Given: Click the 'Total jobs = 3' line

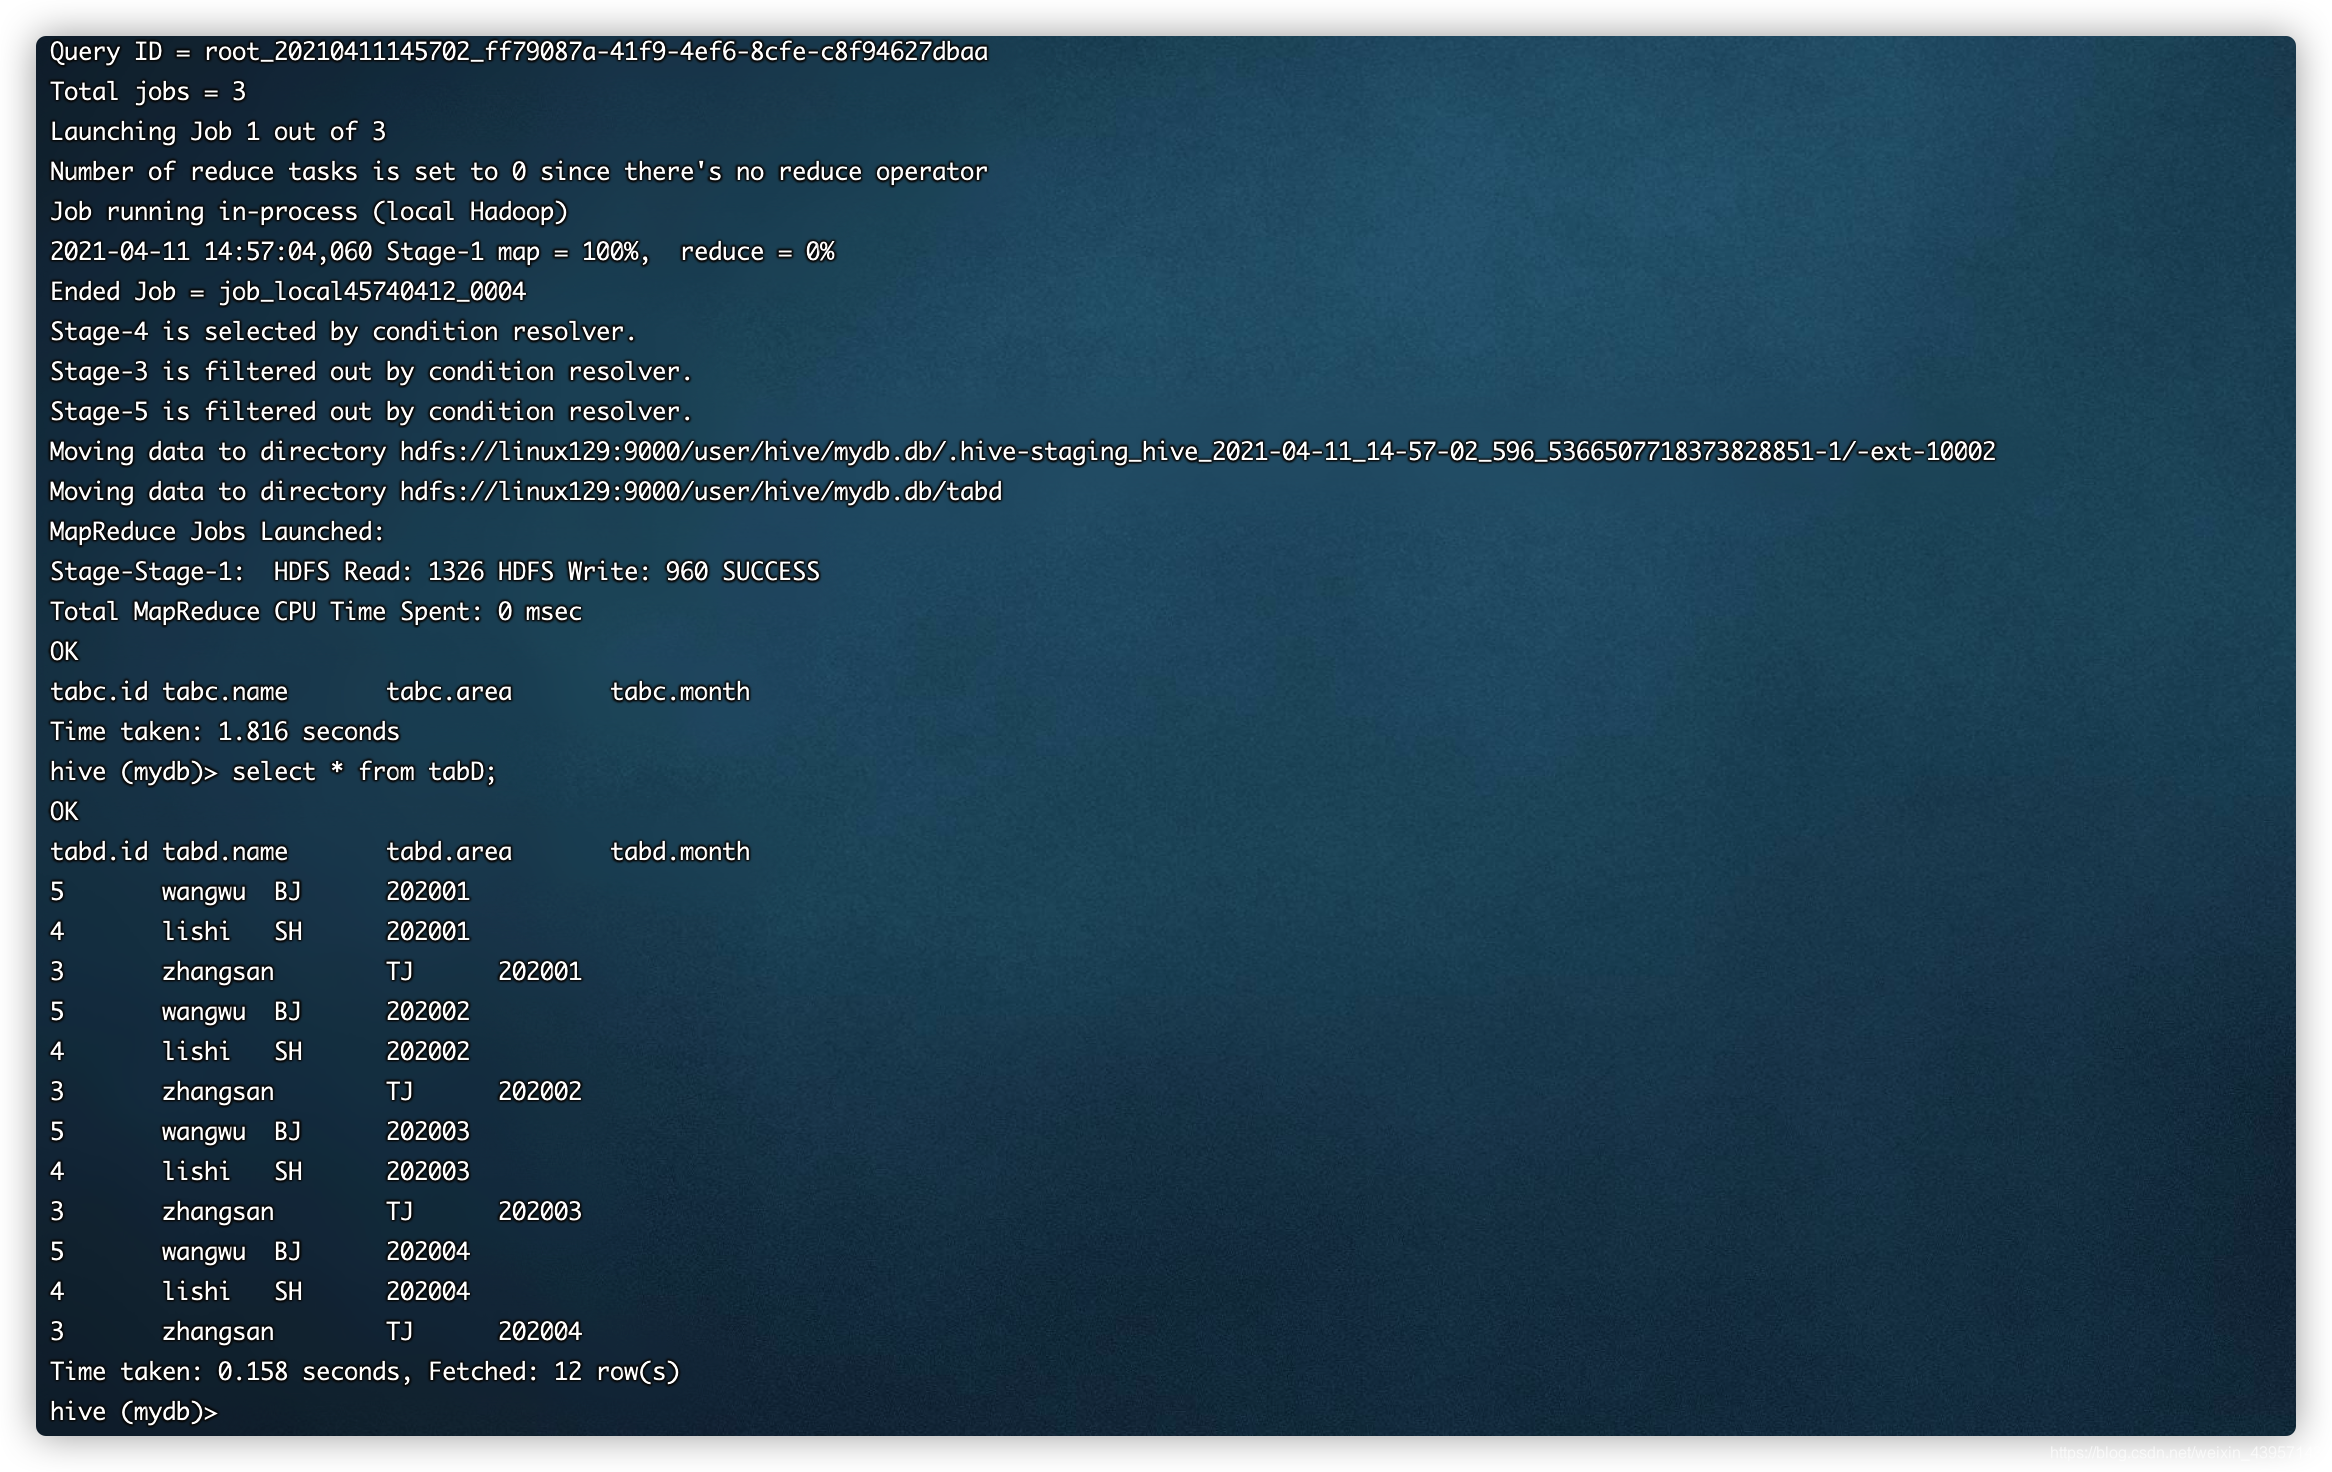Looking at the screenshot, I should click(148, 92).
